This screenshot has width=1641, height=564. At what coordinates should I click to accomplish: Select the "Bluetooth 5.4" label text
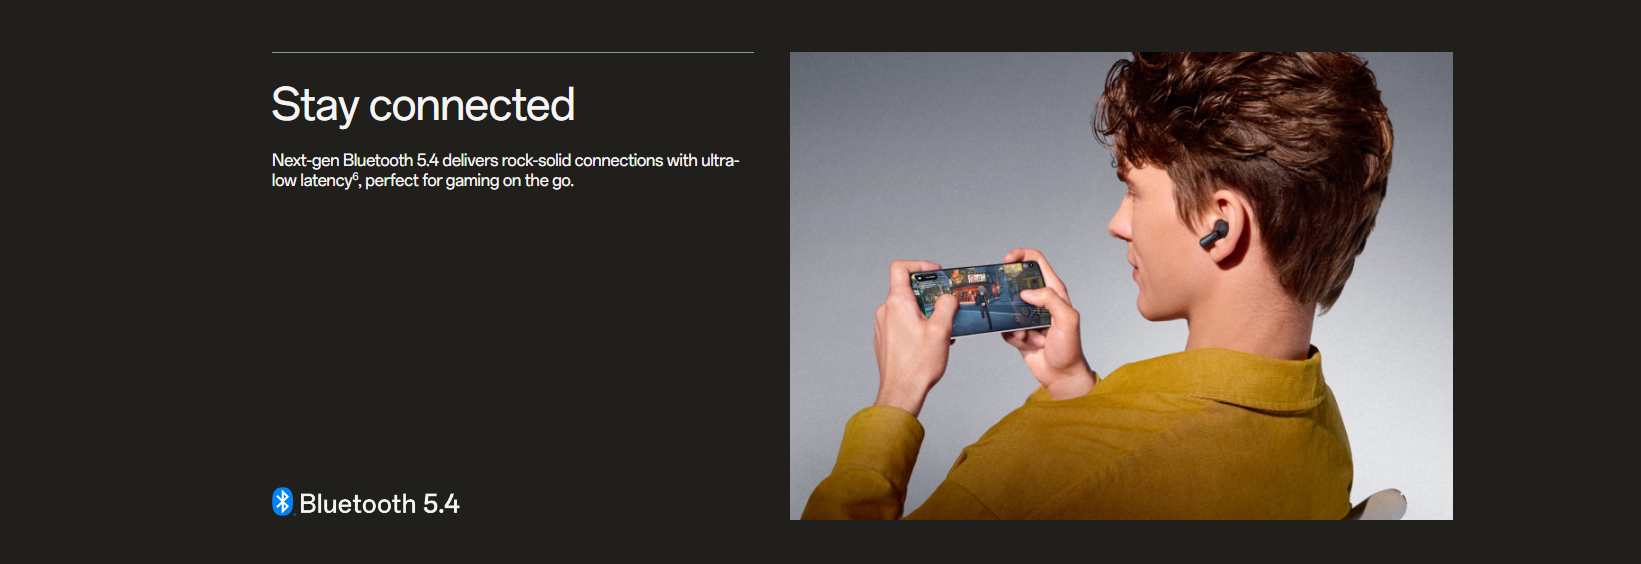click(x=379, y=504)
